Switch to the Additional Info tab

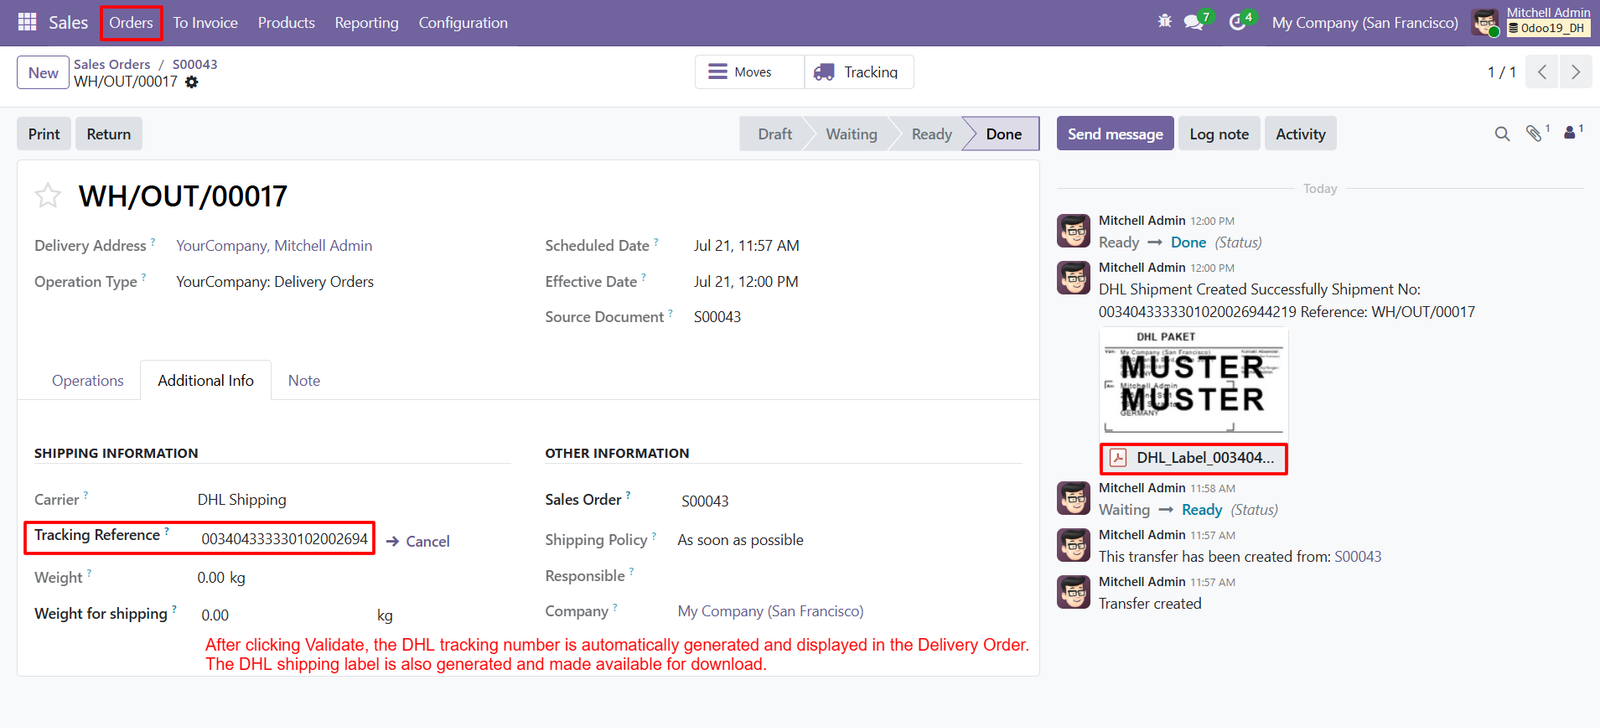(206, 380)
